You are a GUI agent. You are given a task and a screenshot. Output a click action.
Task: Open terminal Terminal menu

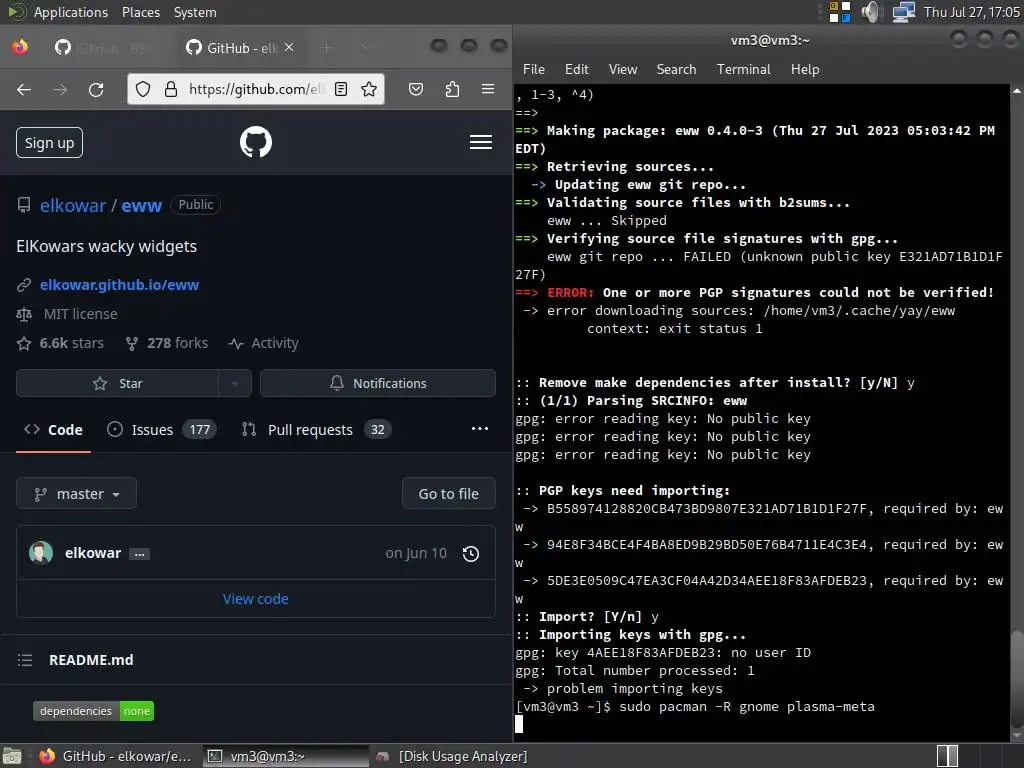click(x=744, y=69)
